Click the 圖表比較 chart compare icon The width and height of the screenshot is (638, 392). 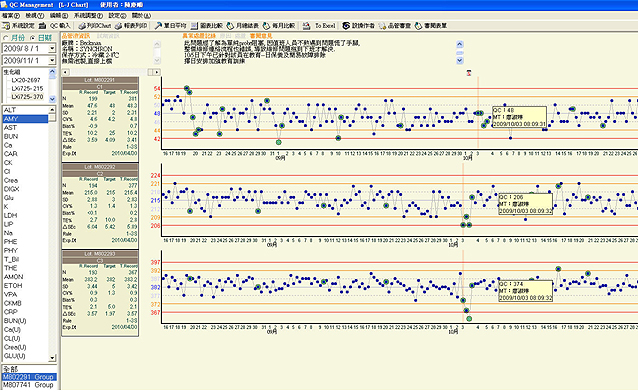click(194, 26)
